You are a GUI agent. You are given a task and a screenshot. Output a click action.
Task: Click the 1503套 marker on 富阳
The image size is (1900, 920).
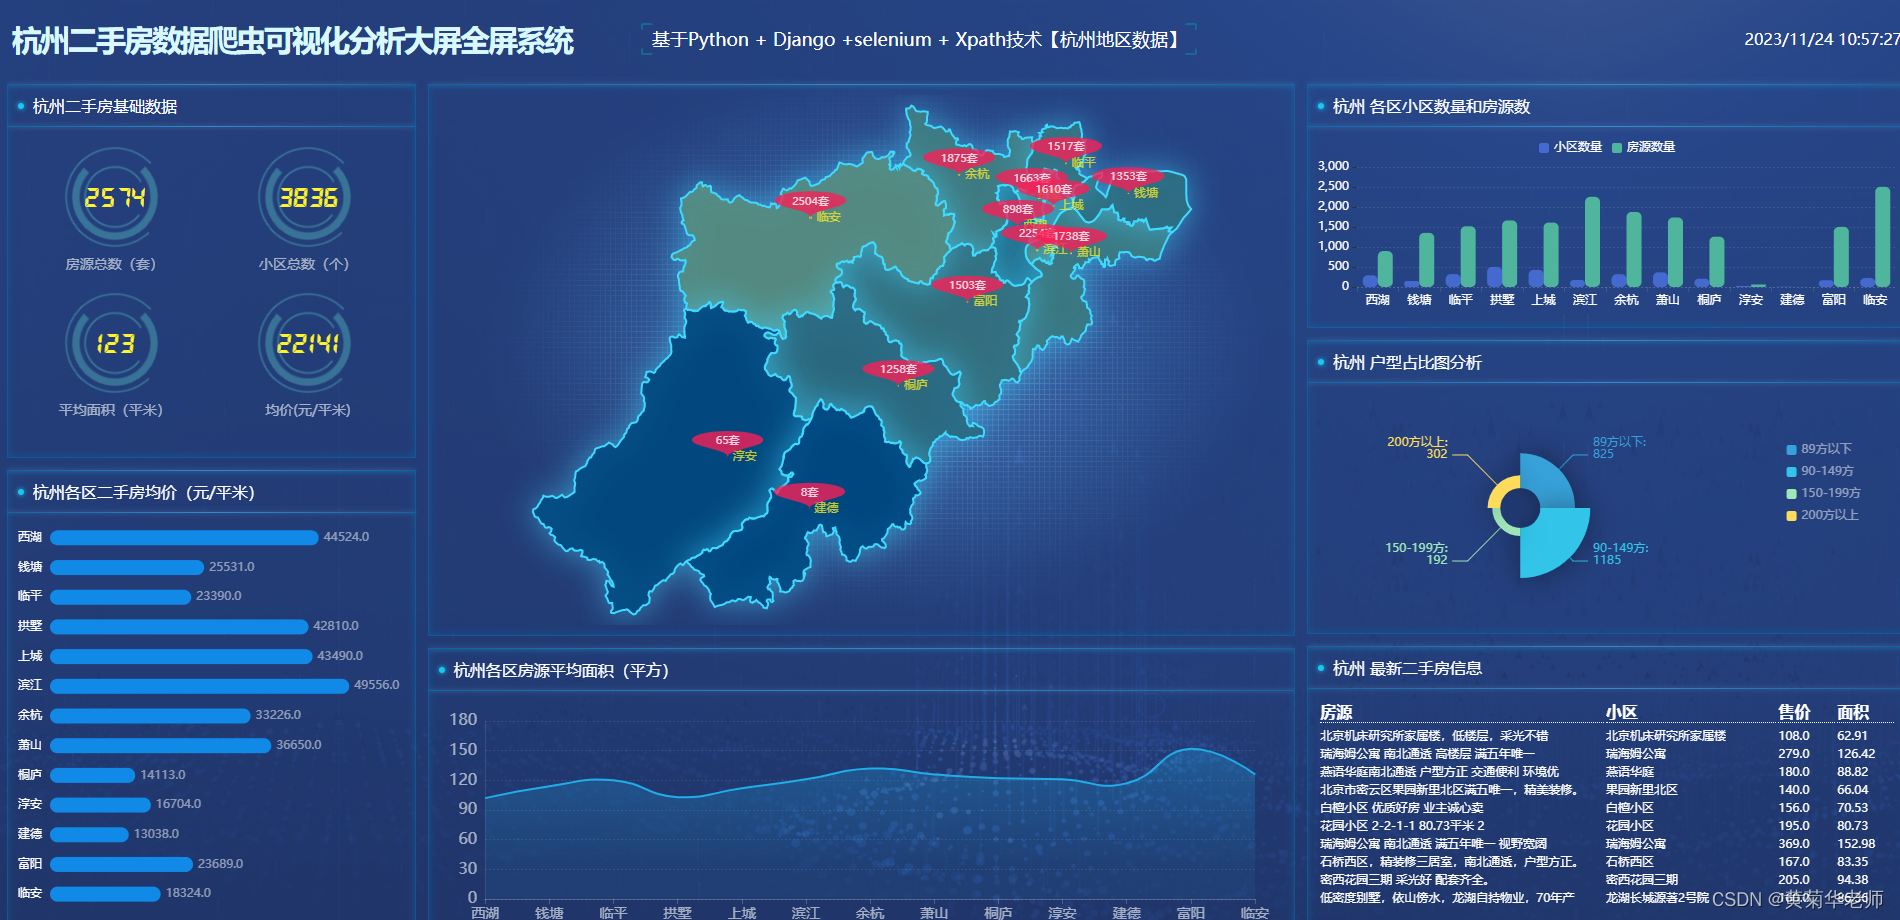click(x=967, y=285)
